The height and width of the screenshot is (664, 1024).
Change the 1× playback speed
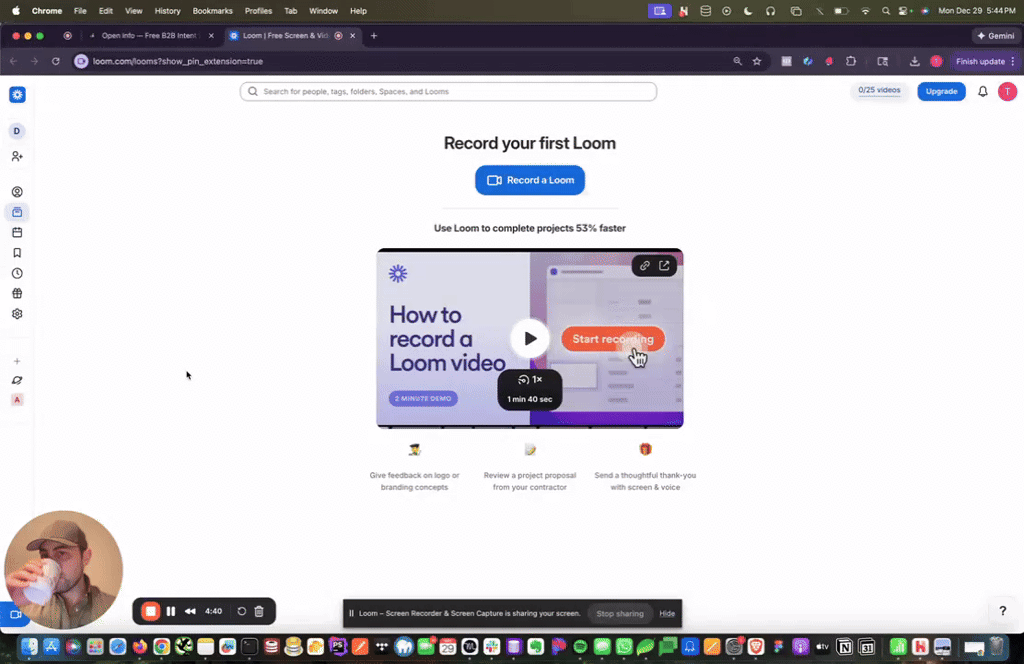click(x=530, y=379)
